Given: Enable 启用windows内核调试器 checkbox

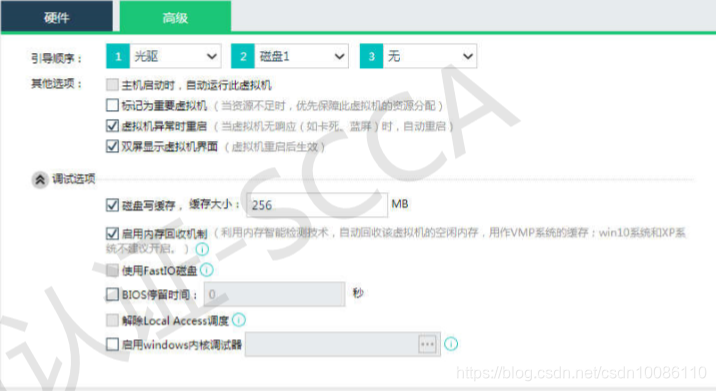Looking at the screenshot, I should coord(112,344).
